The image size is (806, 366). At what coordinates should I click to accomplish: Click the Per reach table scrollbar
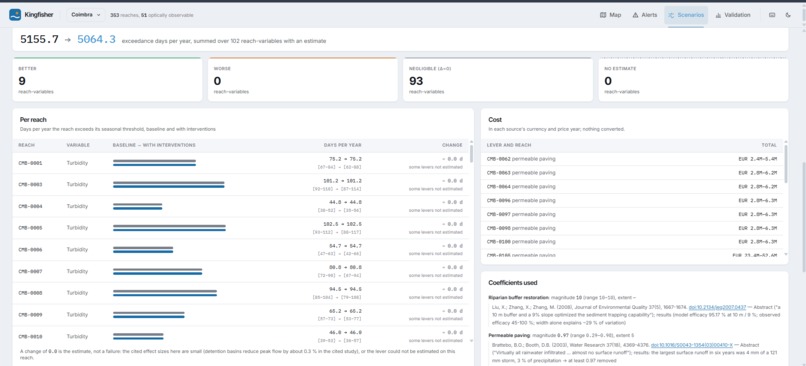pos(471,154)
